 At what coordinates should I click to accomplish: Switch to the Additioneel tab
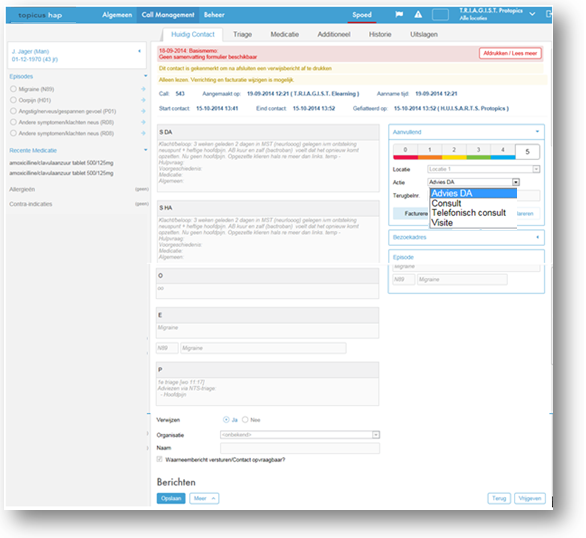click(334, 34)
